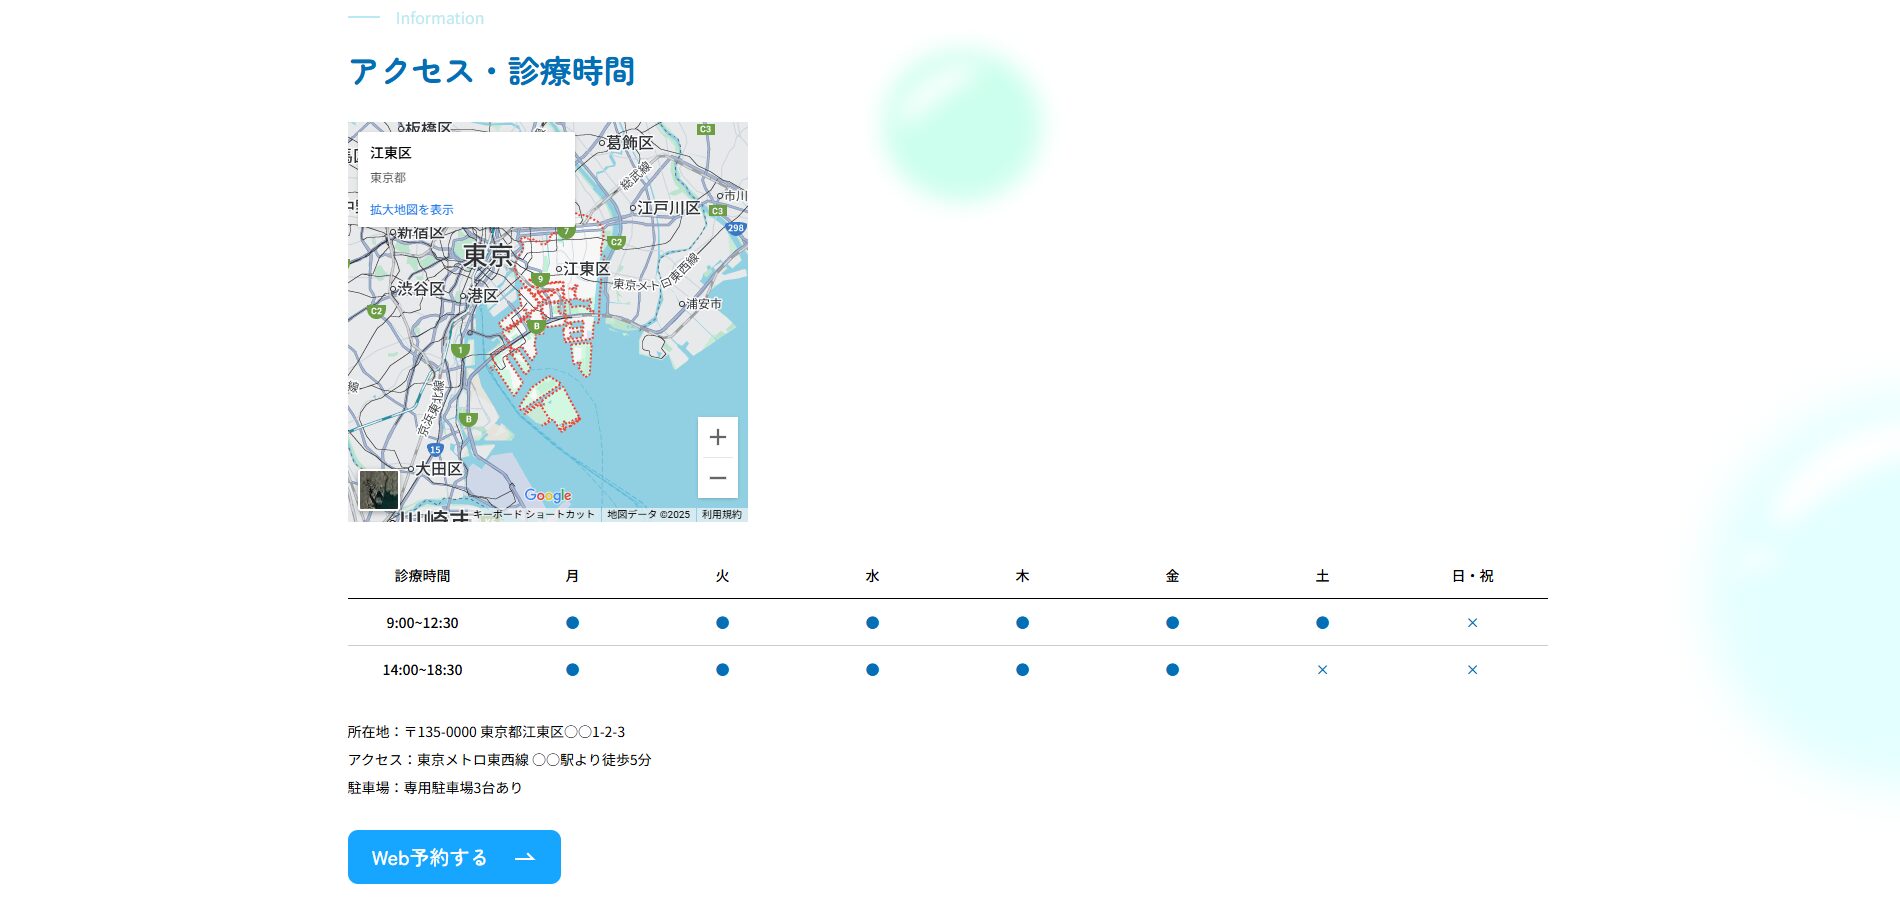Screen dimensions: 1900x897
Task: Click the closed cross for 日・祝 14:00~18:30
Action: [x=1472, y=670]
